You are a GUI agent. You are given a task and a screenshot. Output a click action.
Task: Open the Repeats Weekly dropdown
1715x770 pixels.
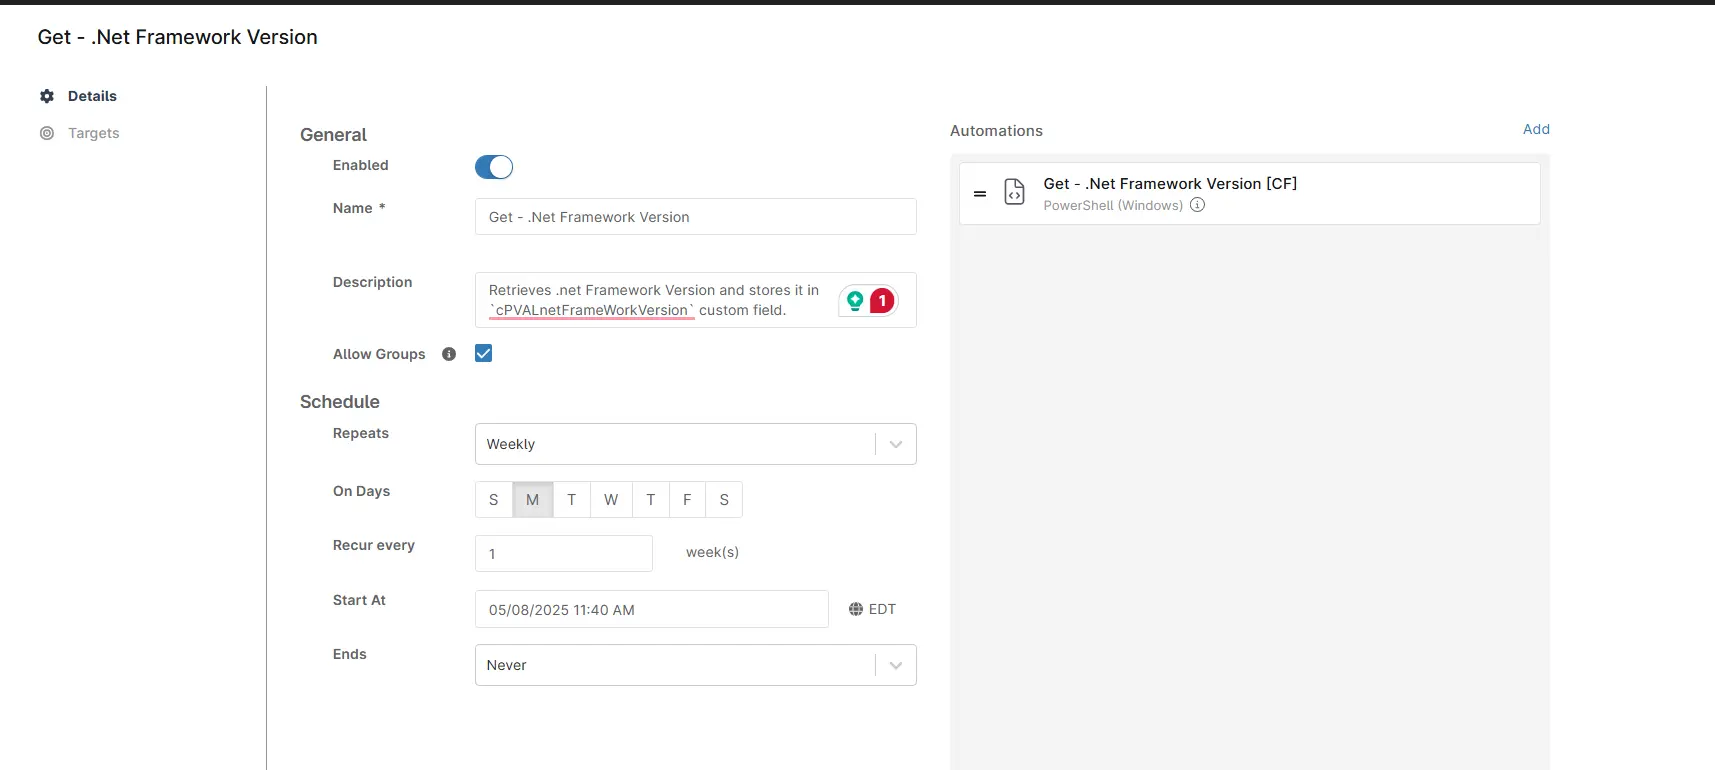coord(696,444)
